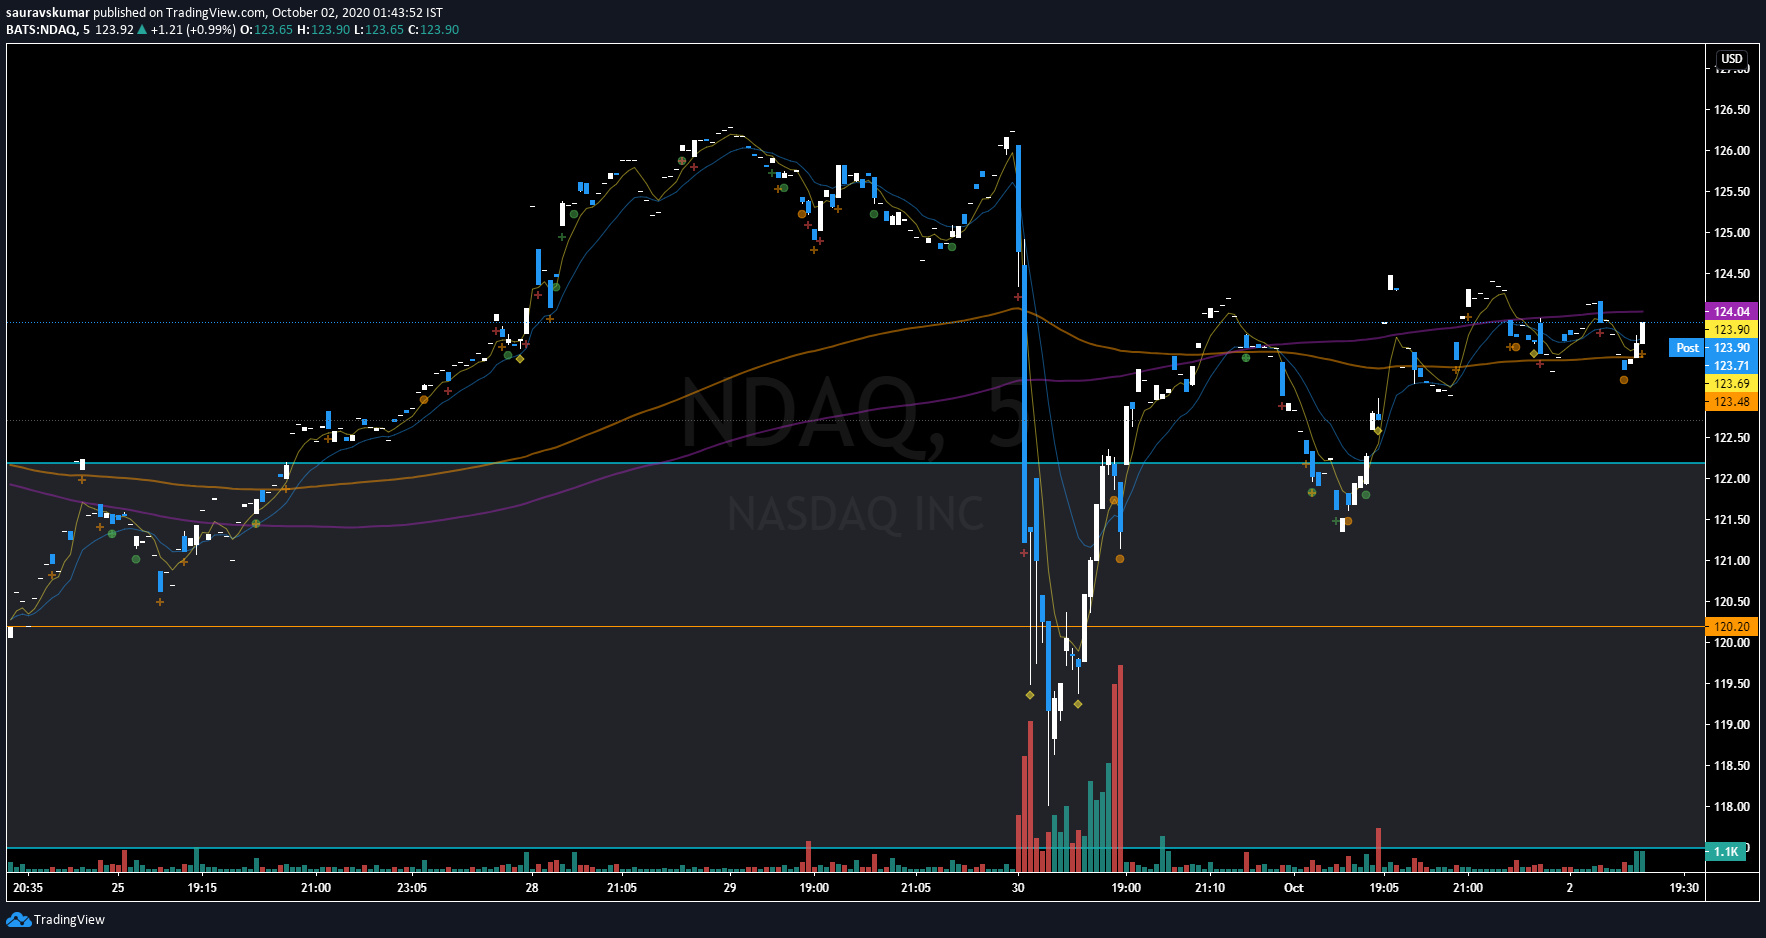This screenshot has width=1766, height=938.
Task: Click the 118.00 price axis label
Action: coord(1732,807)
